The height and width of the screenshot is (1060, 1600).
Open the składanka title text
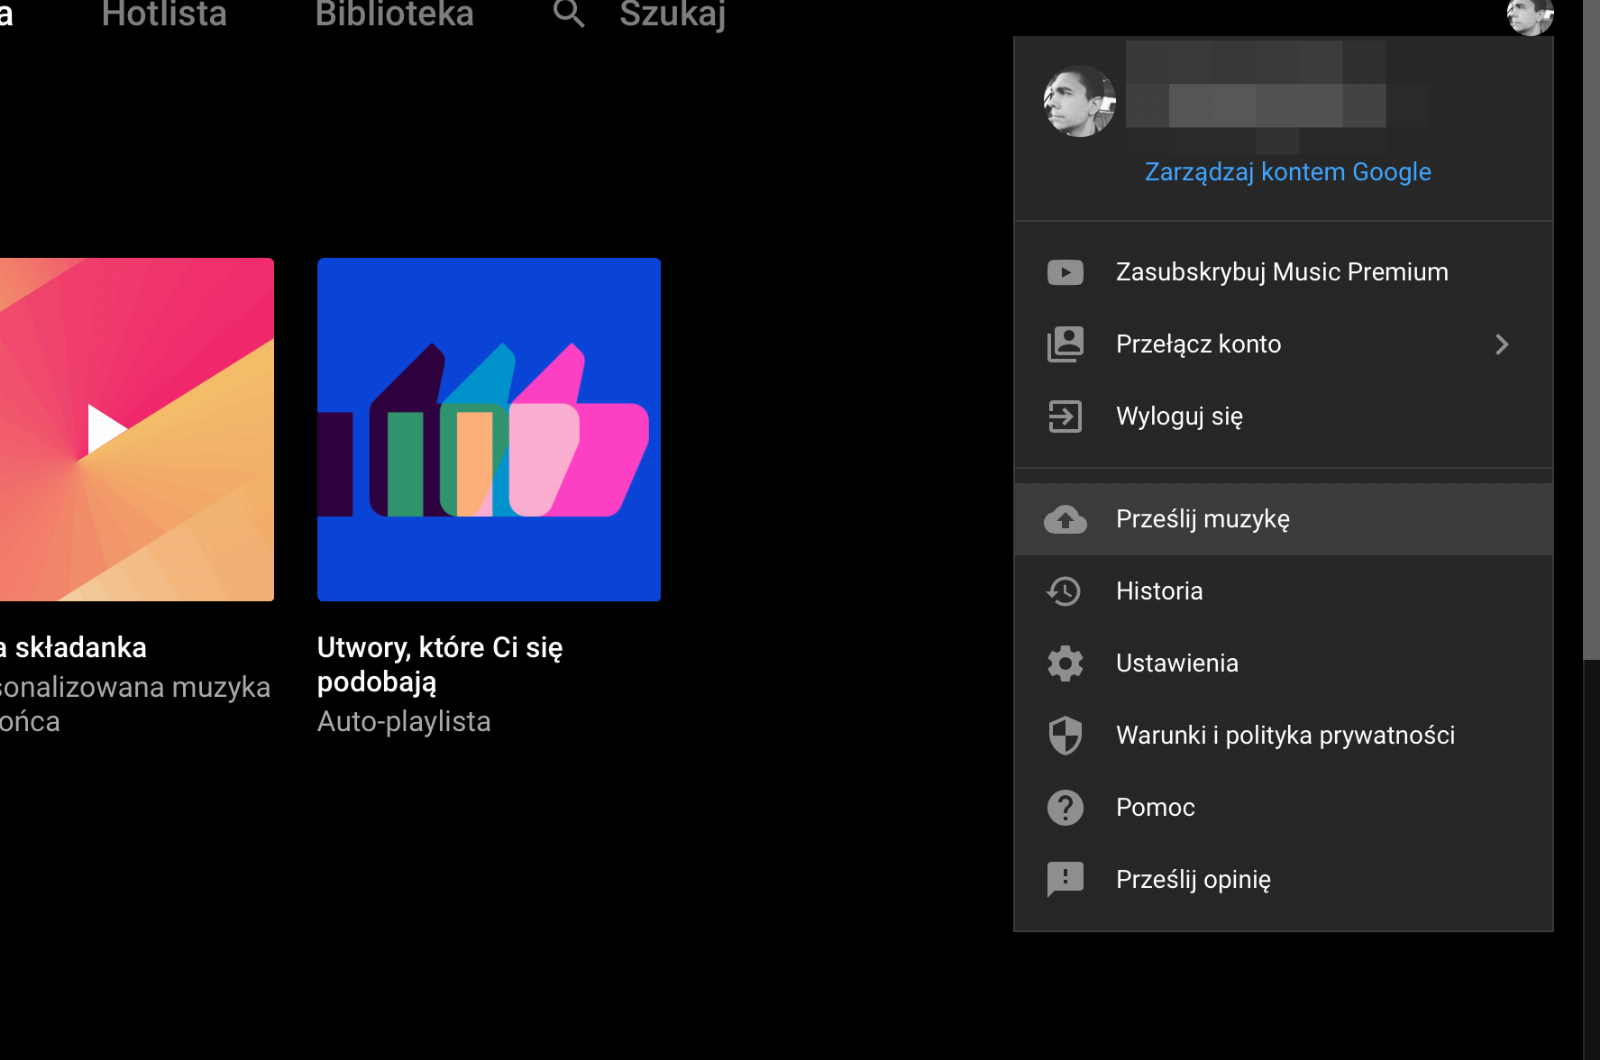point(74,647)
